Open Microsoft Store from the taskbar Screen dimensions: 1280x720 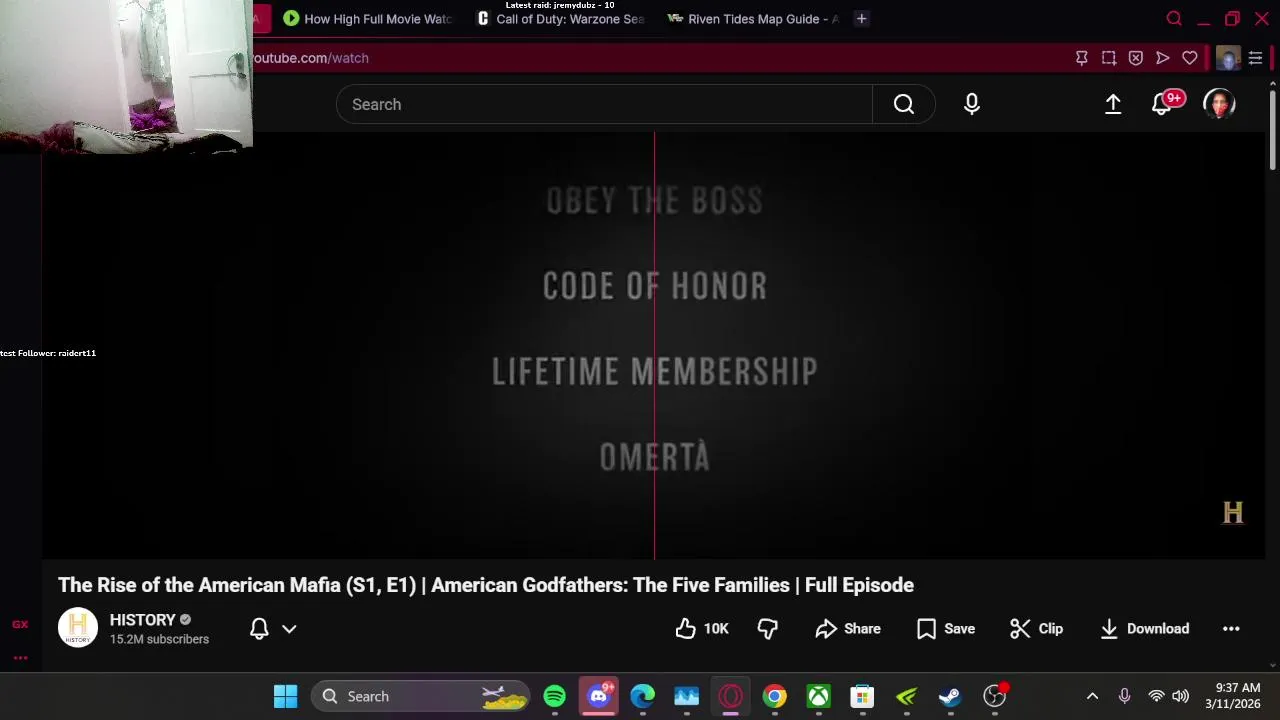point(863,696)
